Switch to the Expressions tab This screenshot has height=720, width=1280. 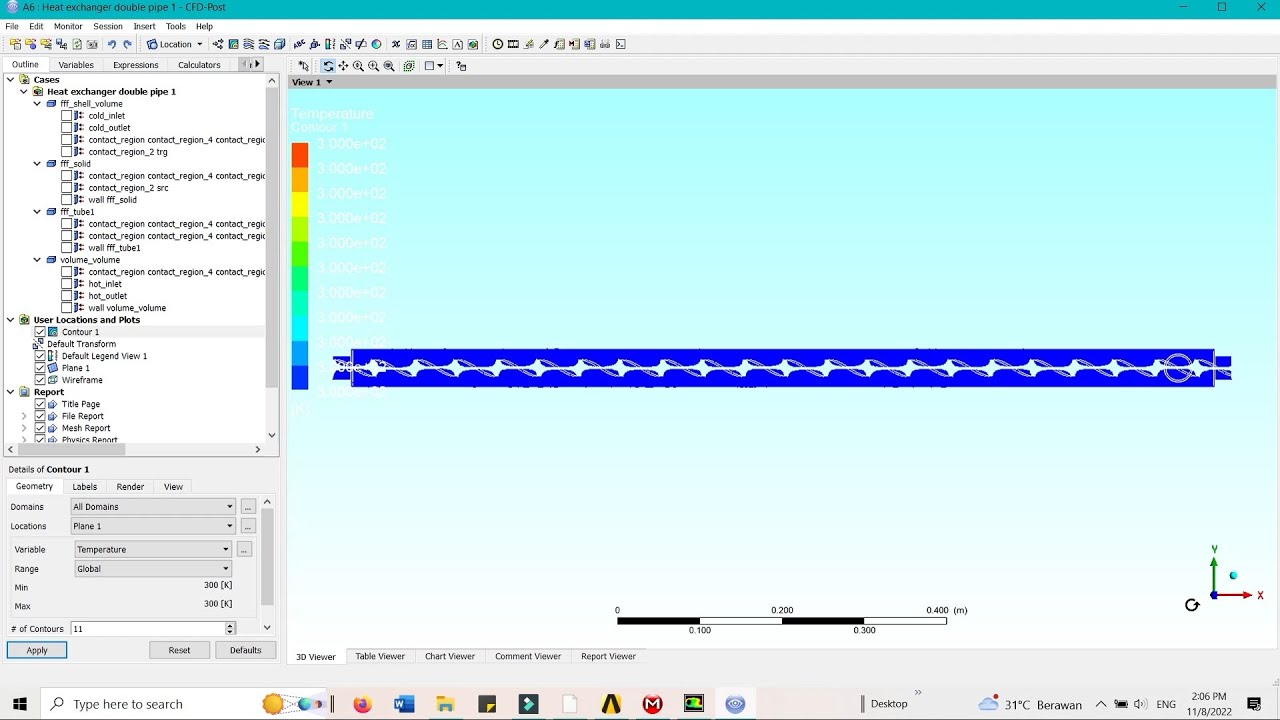(136, 65)
